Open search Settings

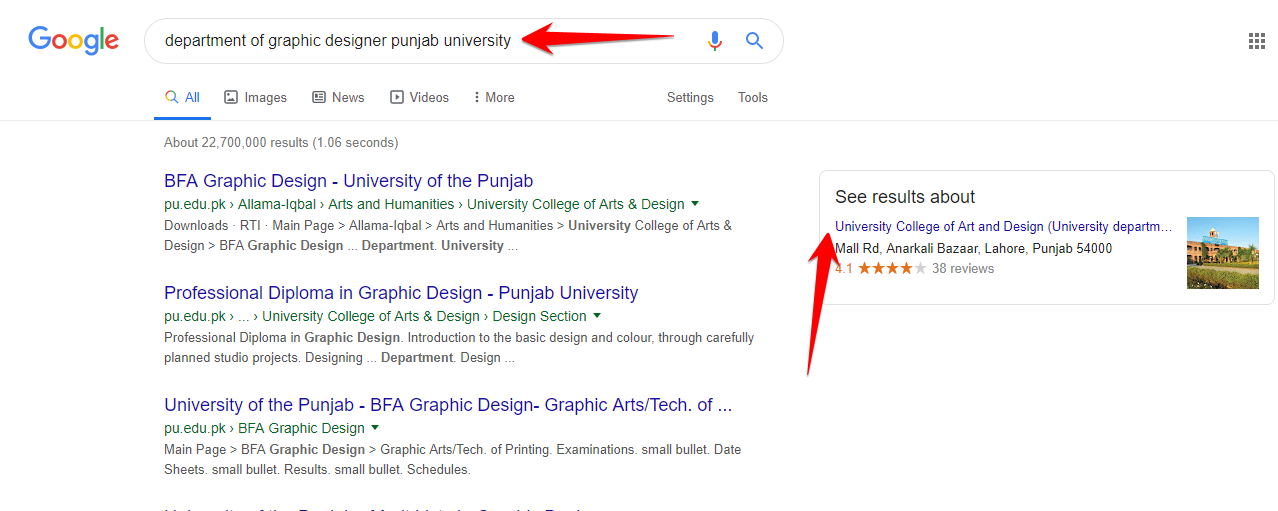click(x=690, y=97)
